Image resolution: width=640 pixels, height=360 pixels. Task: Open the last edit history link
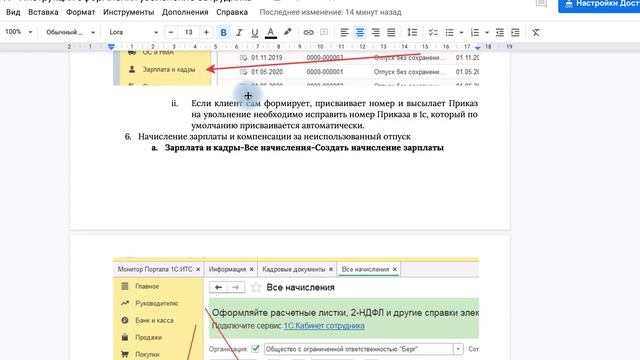click(x=331, y=12)
